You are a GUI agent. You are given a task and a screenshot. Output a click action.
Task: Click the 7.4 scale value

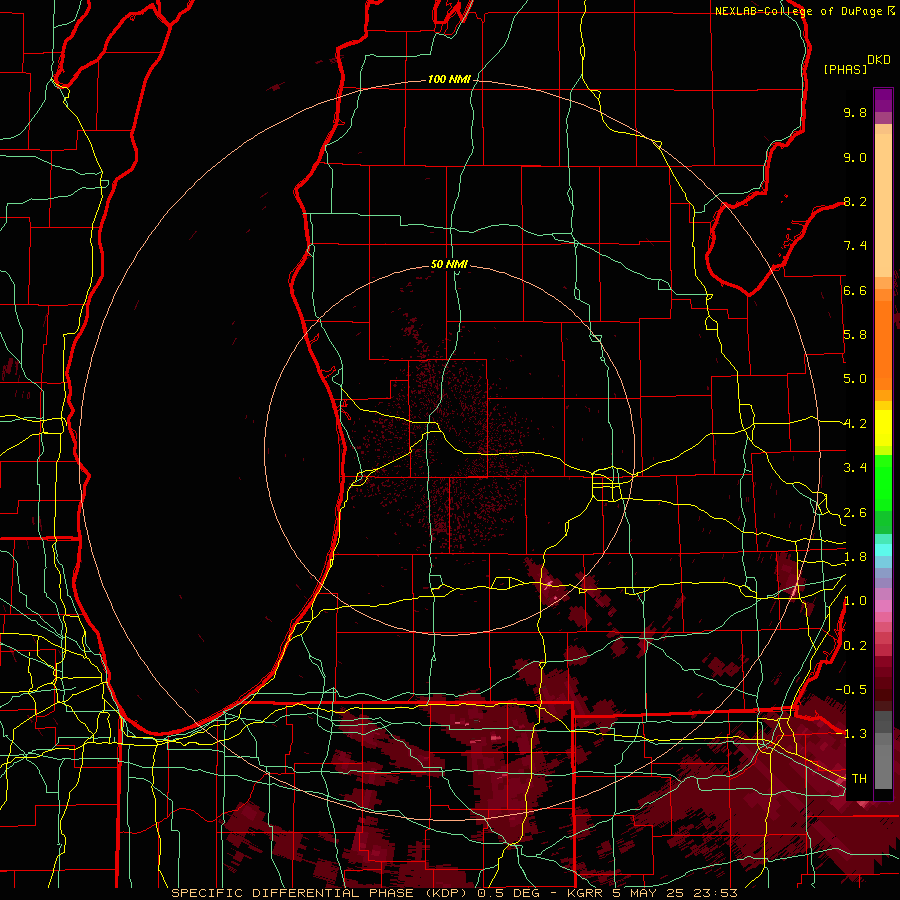(855, 246)
